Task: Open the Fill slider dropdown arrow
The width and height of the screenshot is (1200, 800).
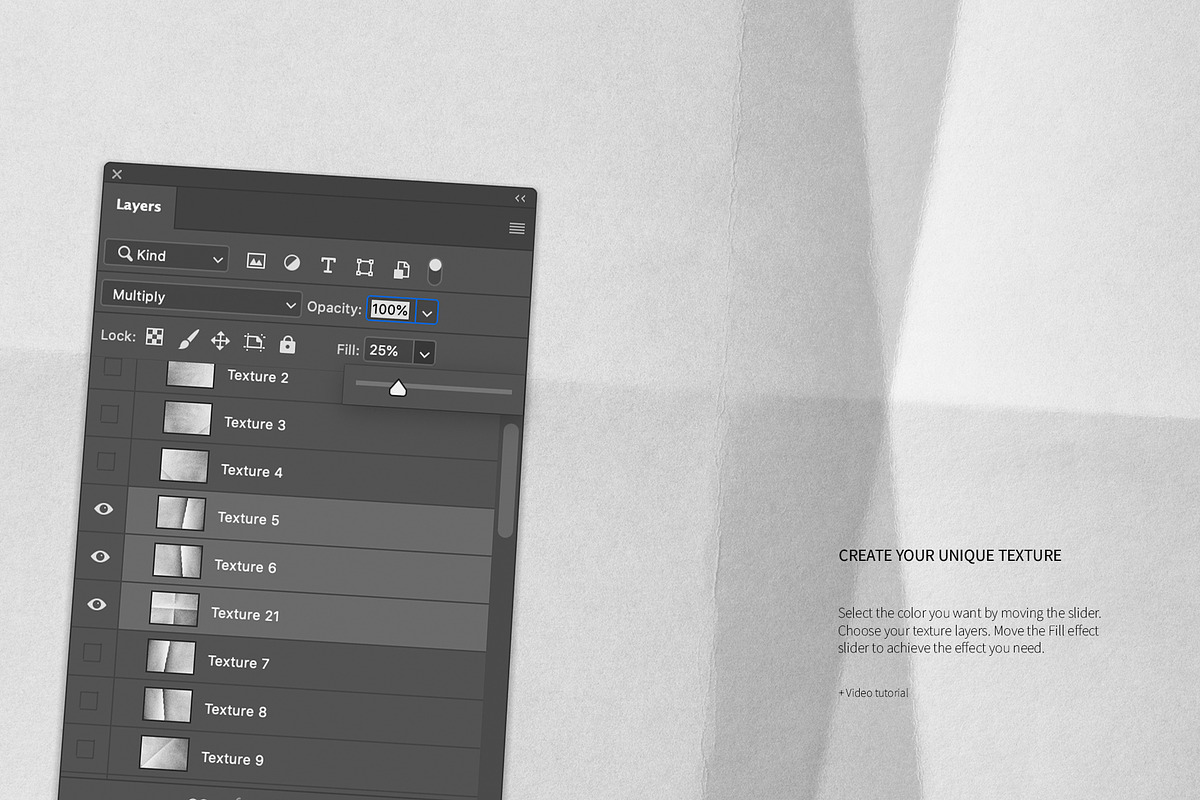Action: (425, 353)
